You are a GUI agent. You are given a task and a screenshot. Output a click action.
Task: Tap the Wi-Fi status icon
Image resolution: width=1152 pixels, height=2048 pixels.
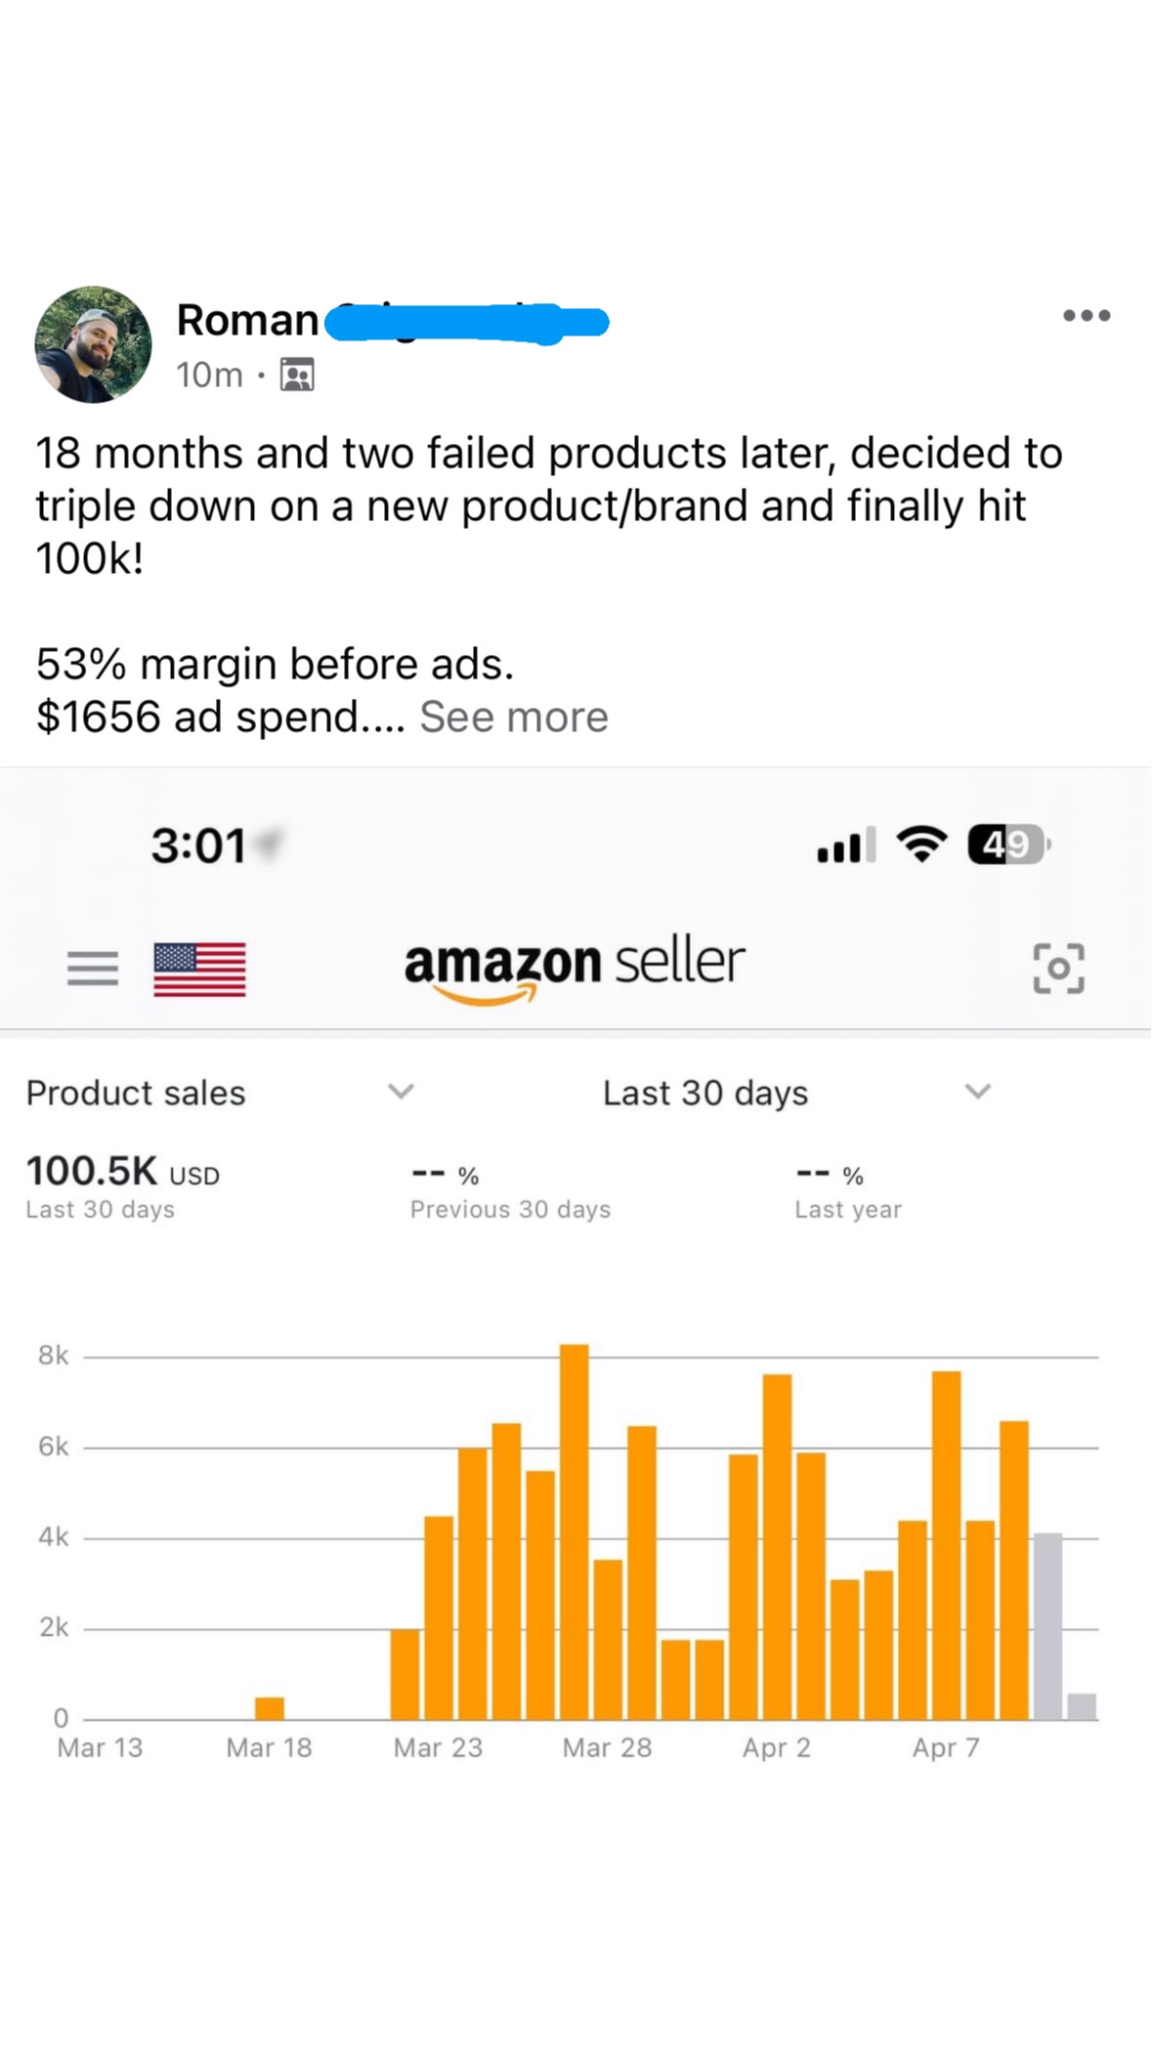[x=922, y=845]
